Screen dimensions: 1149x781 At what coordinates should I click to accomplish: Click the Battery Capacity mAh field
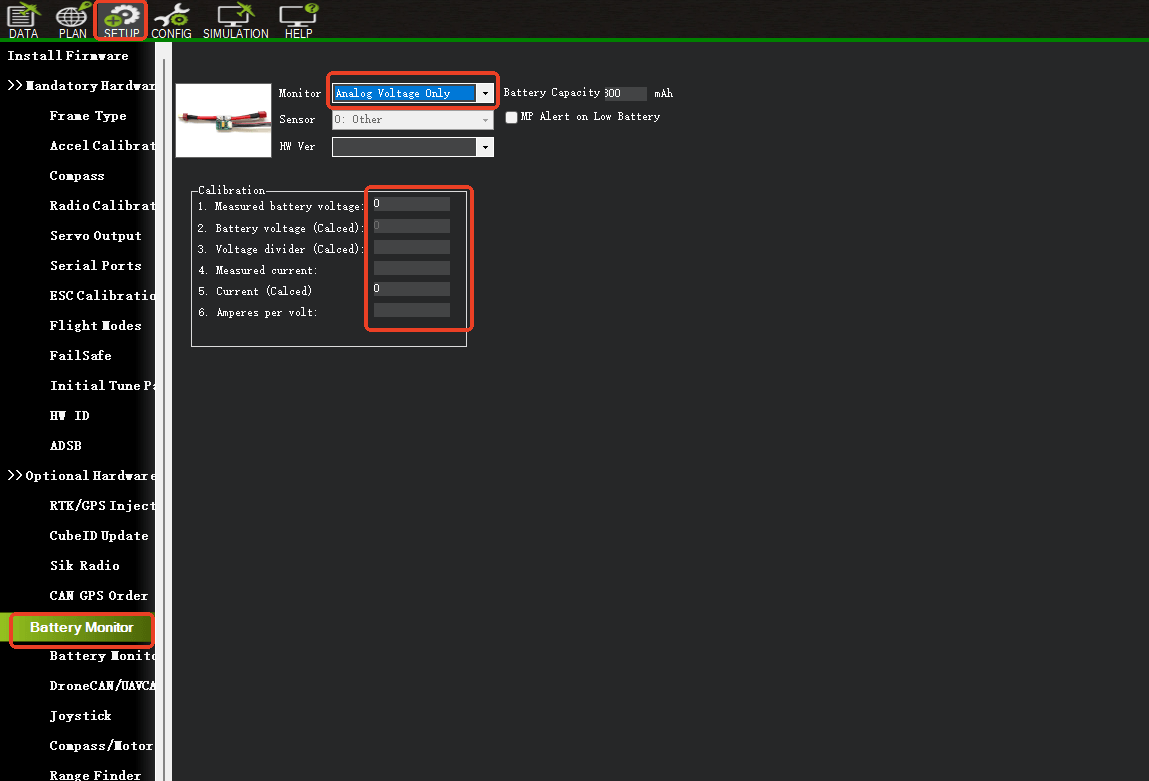tap(625, 93)
